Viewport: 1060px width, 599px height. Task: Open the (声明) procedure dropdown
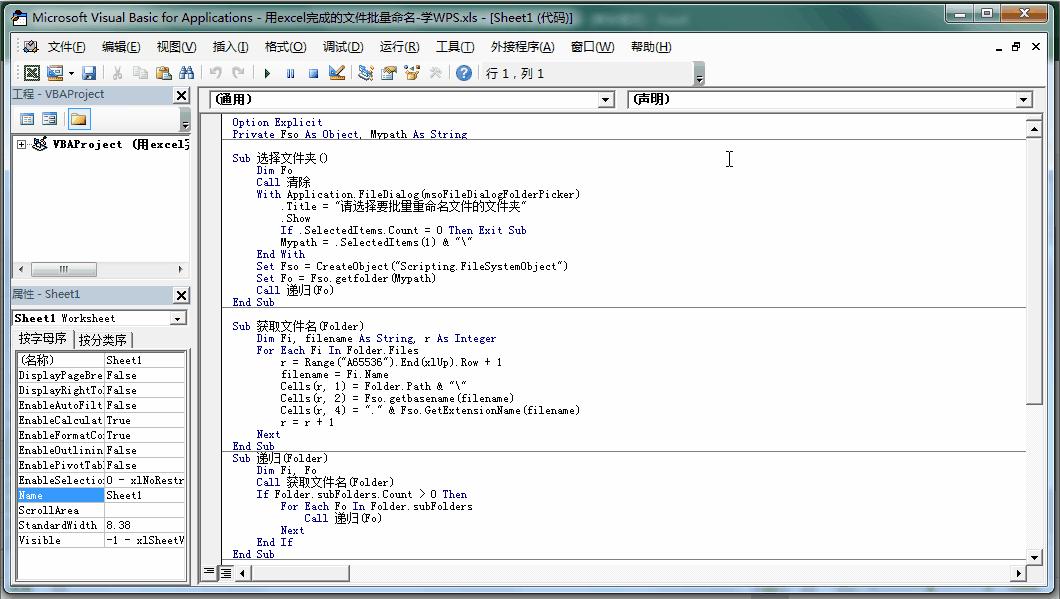(x=1023, y=100)
